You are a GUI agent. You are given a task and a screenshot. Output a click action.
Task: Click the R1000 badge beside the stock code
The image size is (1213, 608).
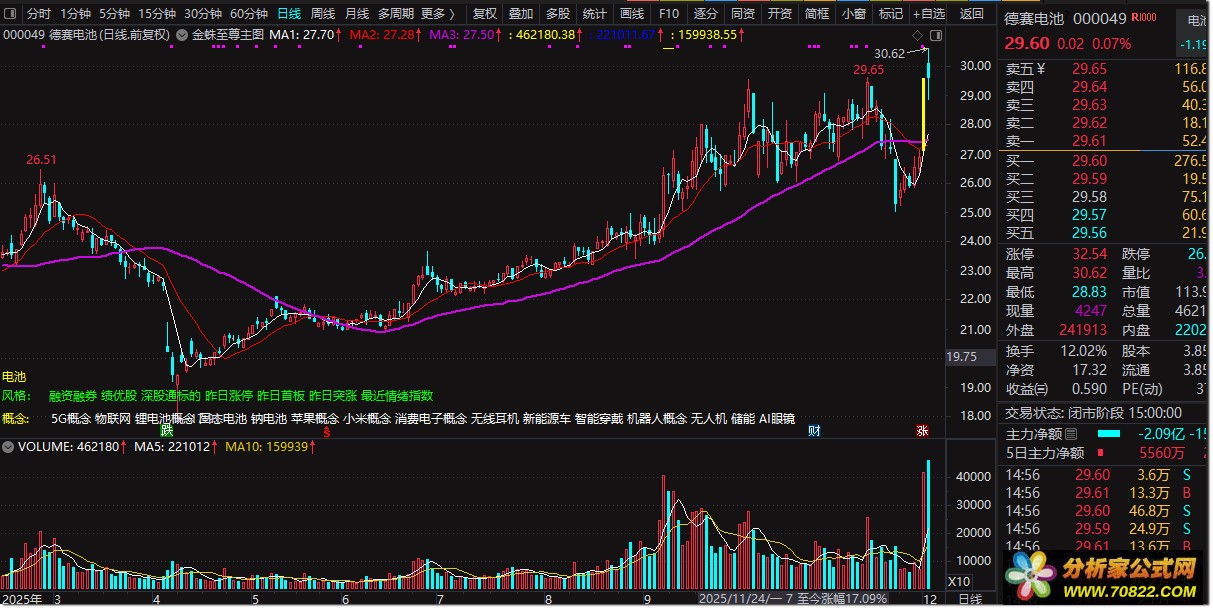(x=1144, y=17)
